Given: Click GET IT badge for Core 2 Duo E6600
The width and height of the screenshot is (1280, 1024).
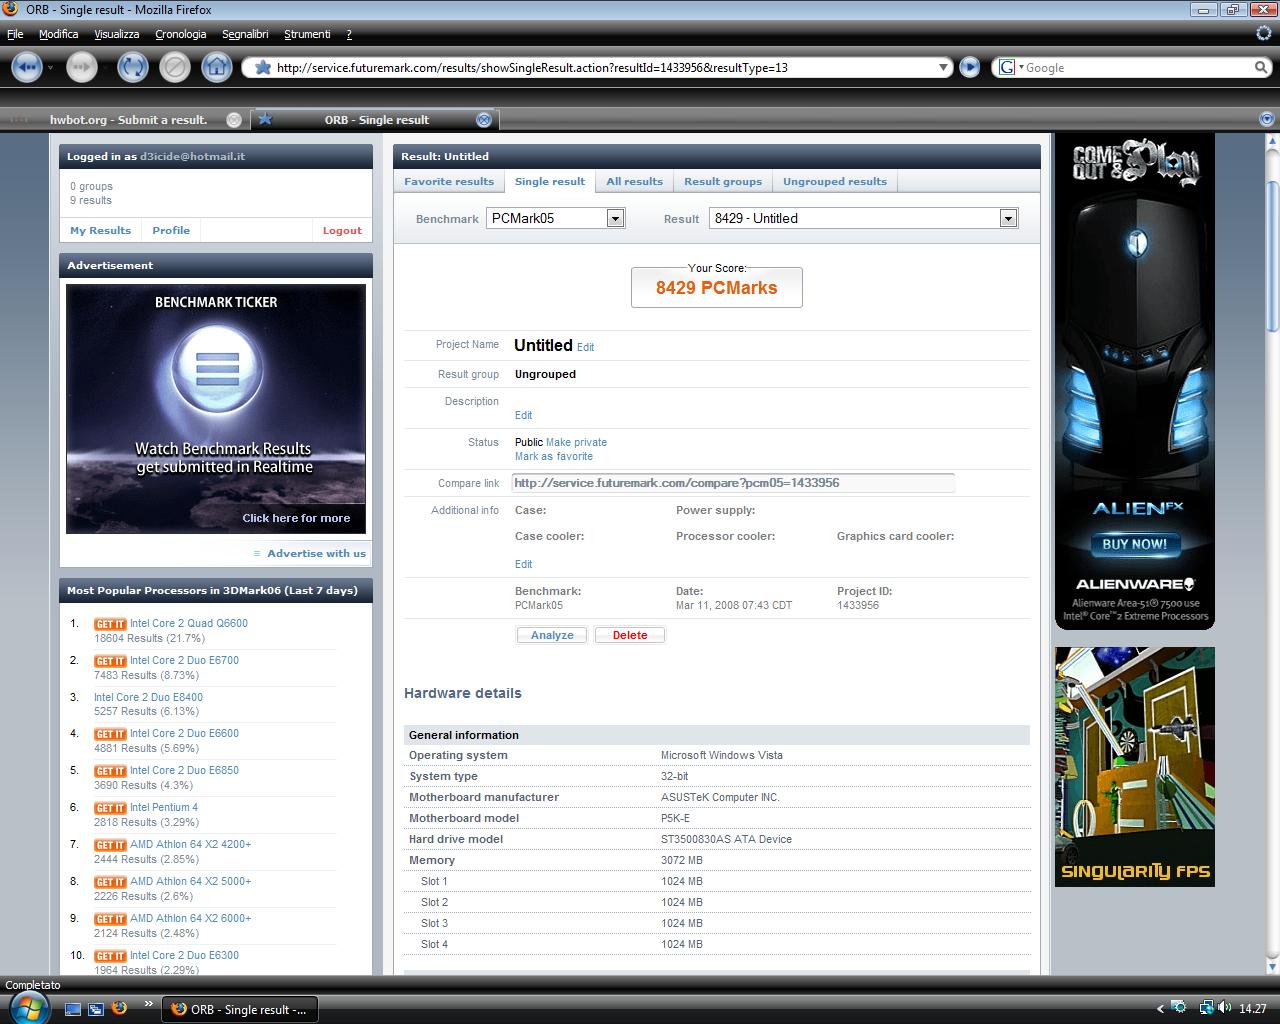Looking at the screenshot, I should tap(110, 734).
